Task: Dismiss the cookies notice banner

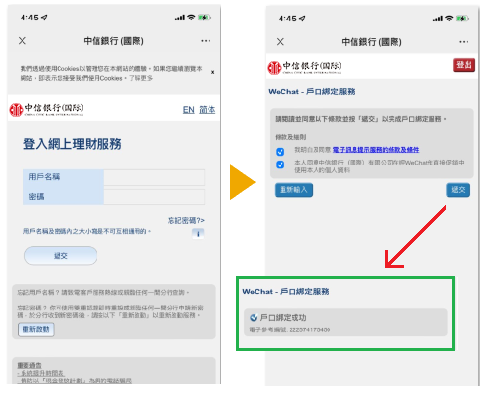Action: (x=212, y=72)
